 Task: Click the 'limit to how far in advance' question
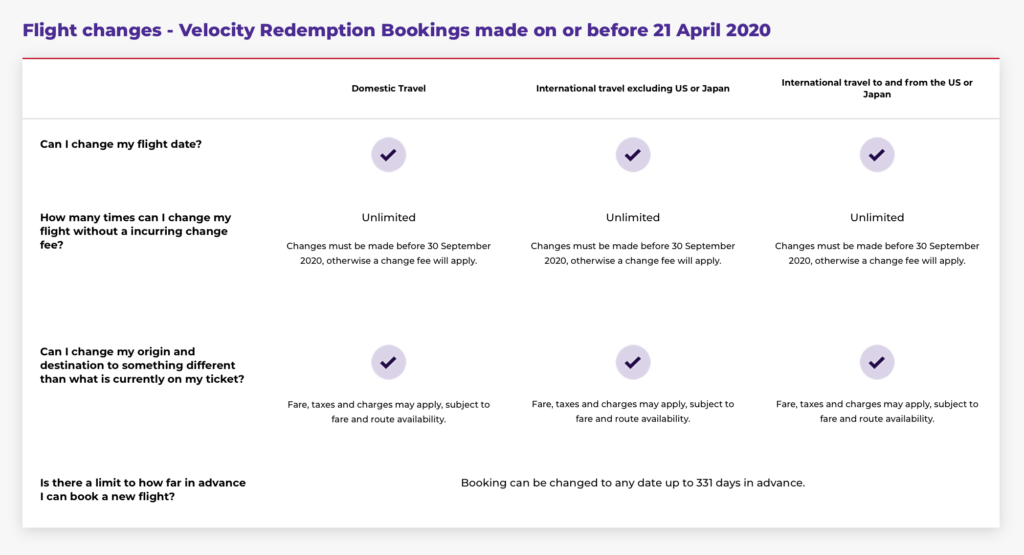click(x=143, y=490)
